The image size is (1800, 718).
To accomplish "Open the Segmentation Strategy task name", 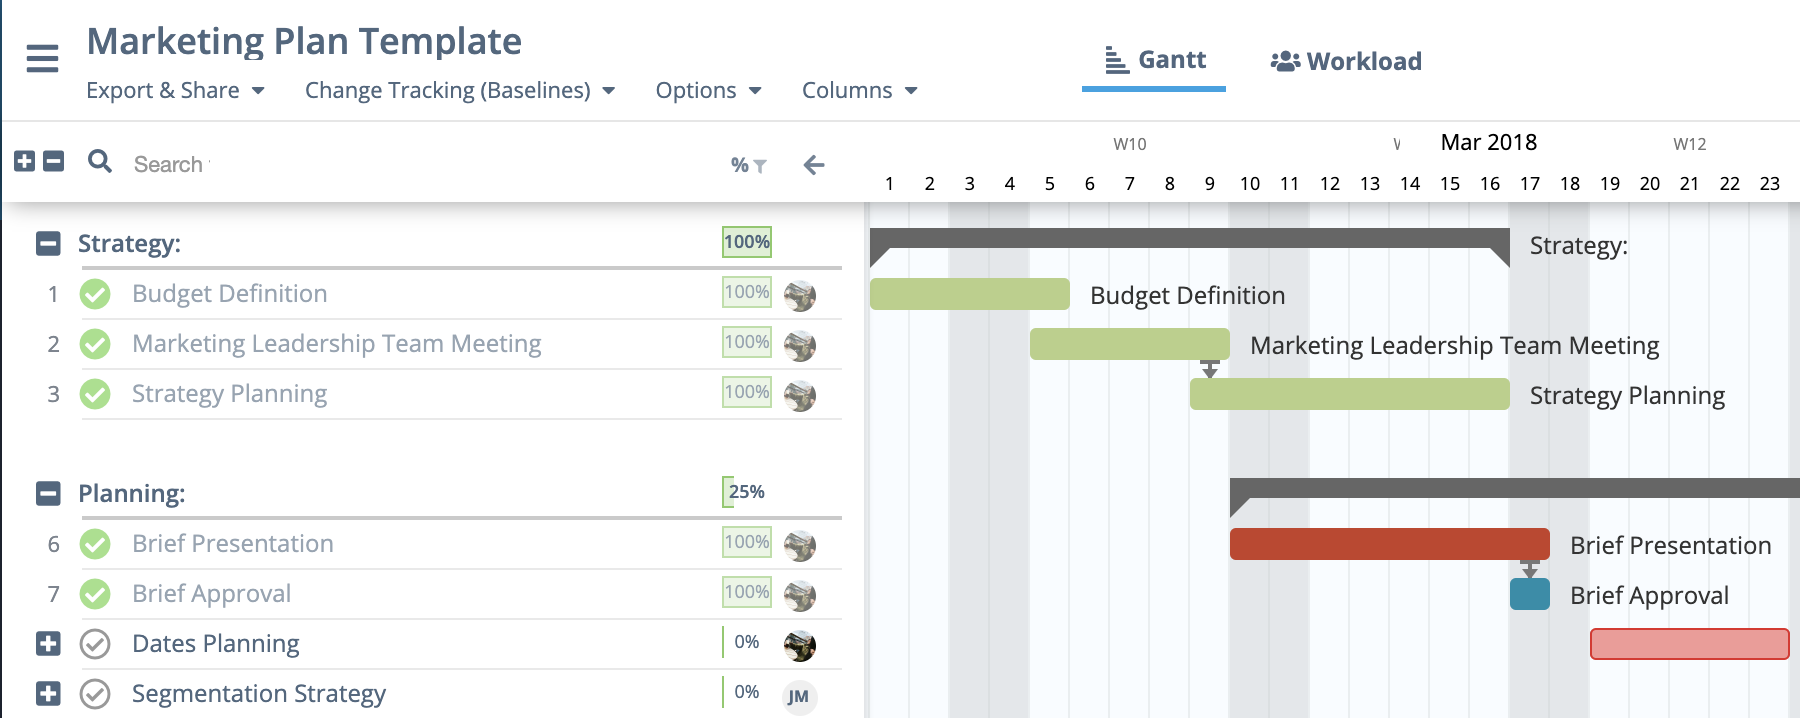I will pos(259,694).
